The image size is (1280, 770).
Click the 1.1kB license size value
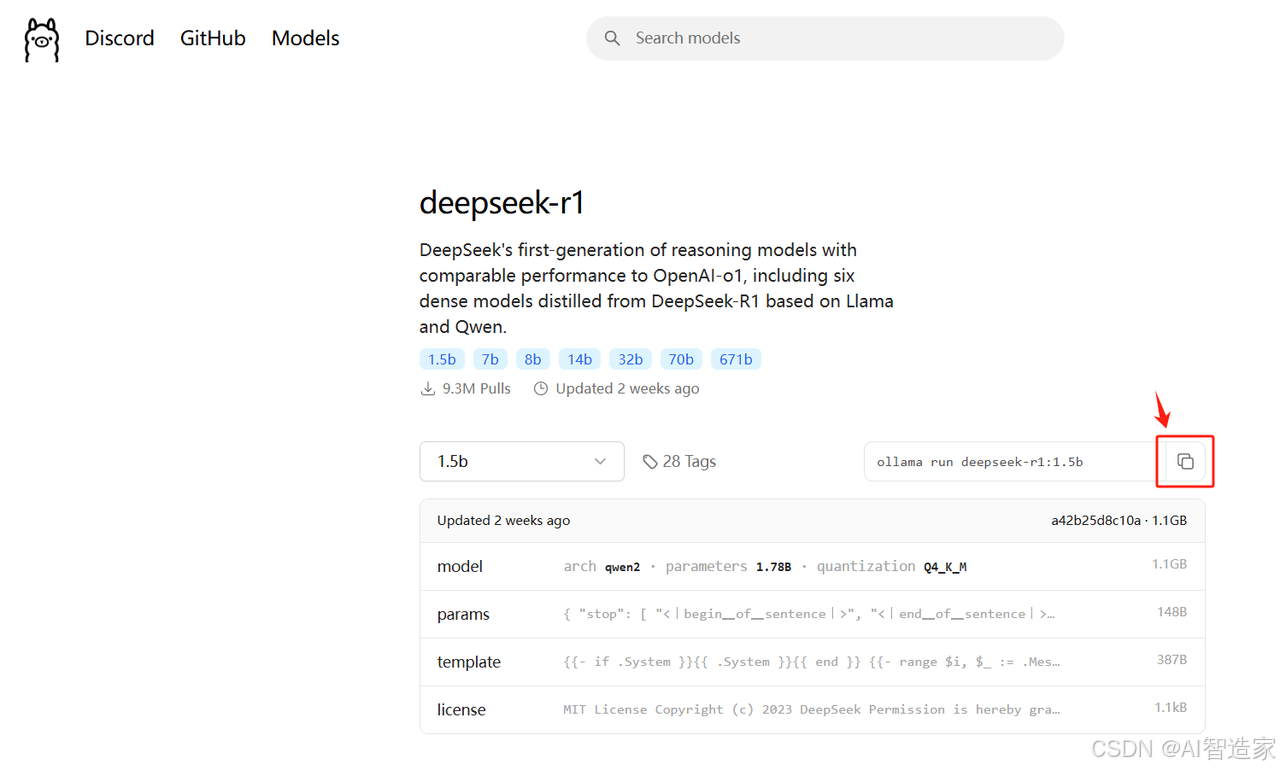pyautogui.click(x=1170, y=707)
